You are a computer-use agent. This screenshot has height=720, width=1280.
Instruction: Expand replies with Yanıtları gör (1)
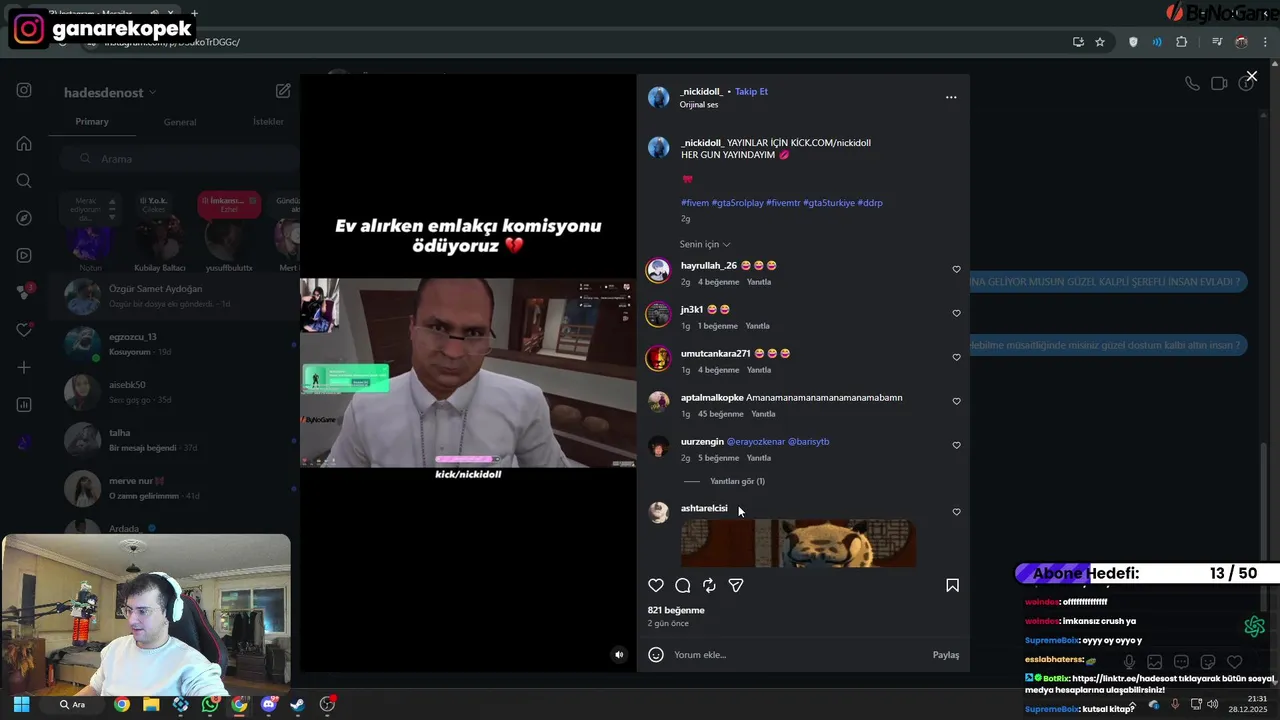coord(737,481)
